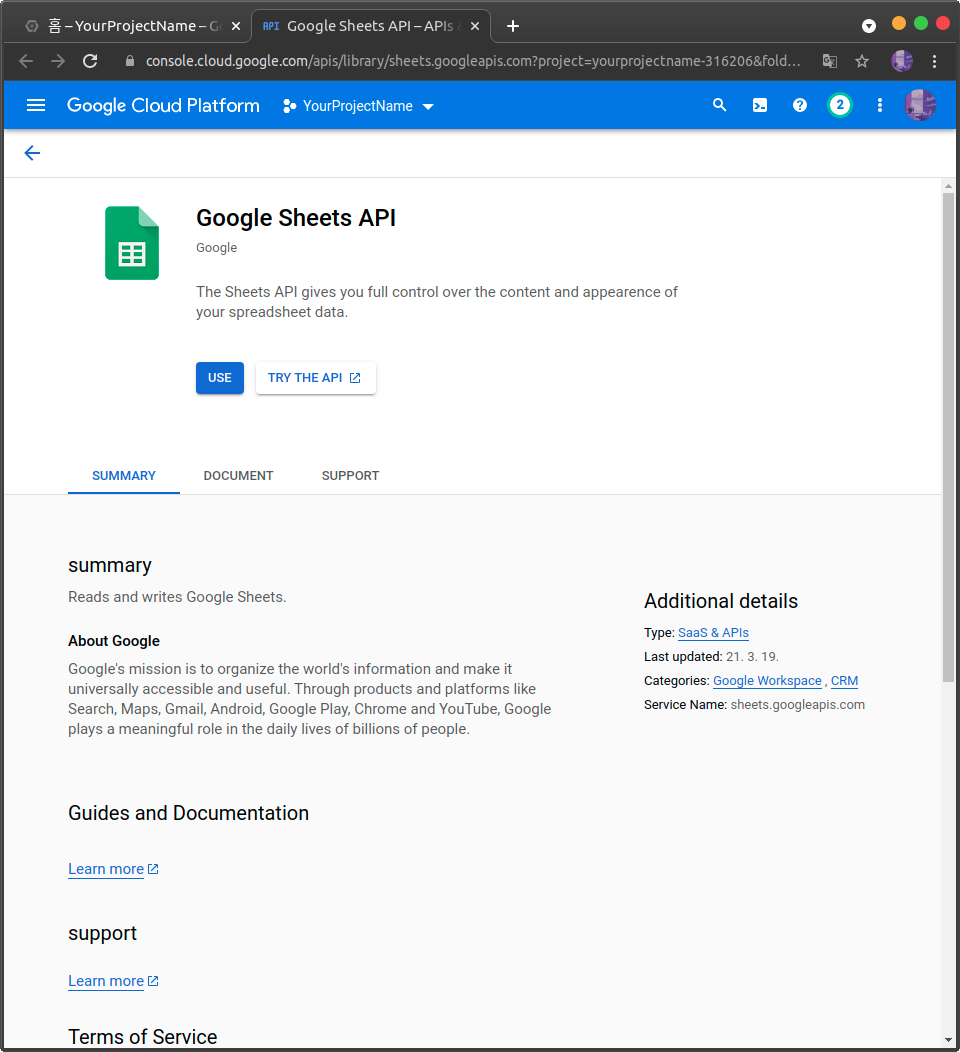The height and width of the screenshot is (1052, 960).
Task: Open the console three-dot settings menu
Action: click(x=879, y=105)
